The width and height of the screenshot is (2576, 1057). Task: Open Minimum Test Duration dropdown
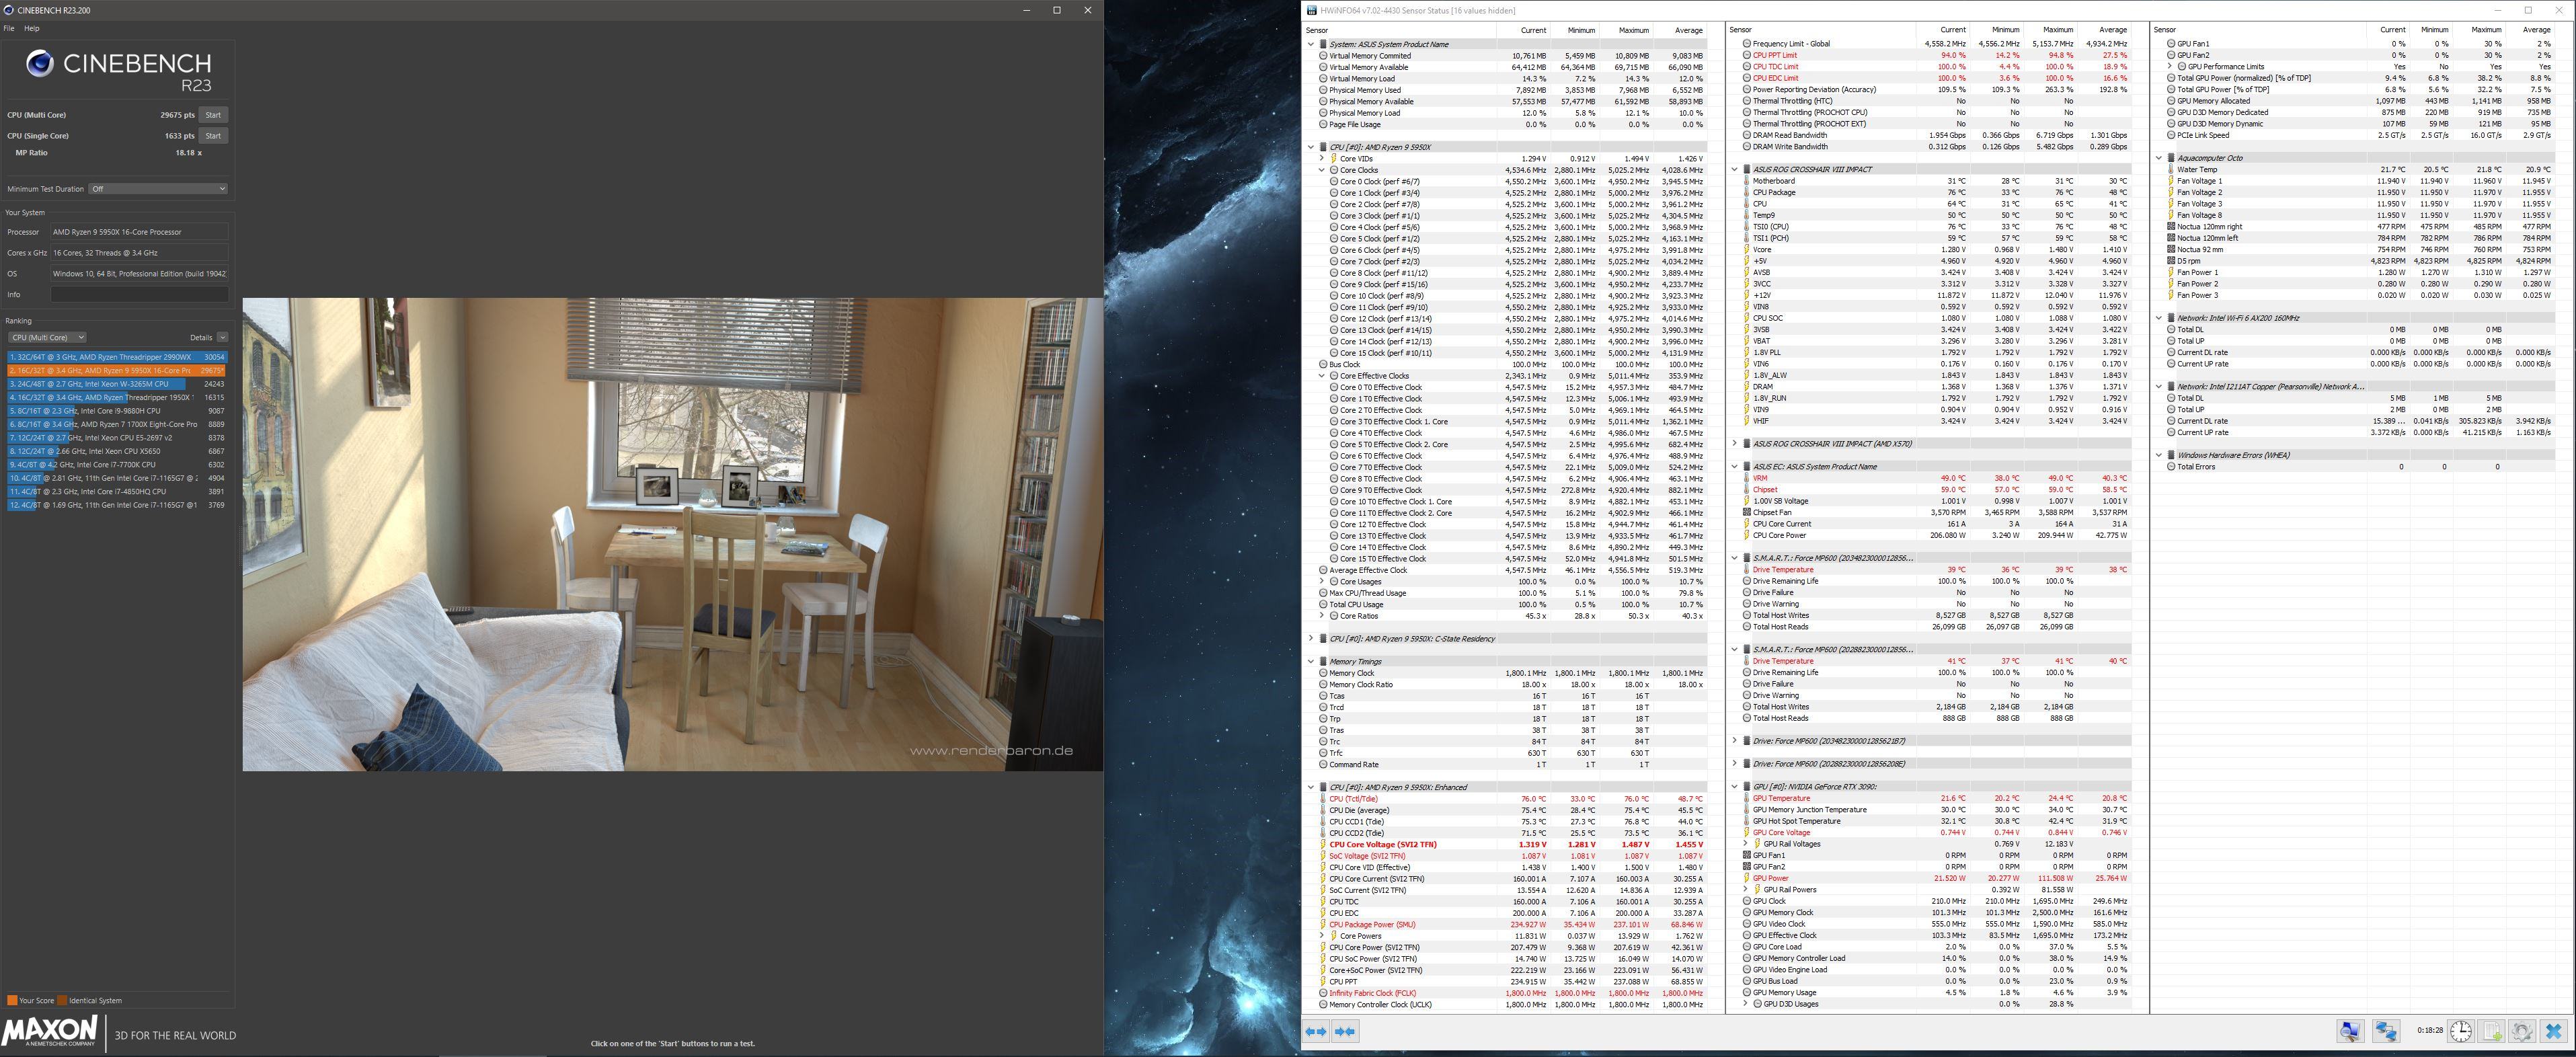tap(158, 189)
